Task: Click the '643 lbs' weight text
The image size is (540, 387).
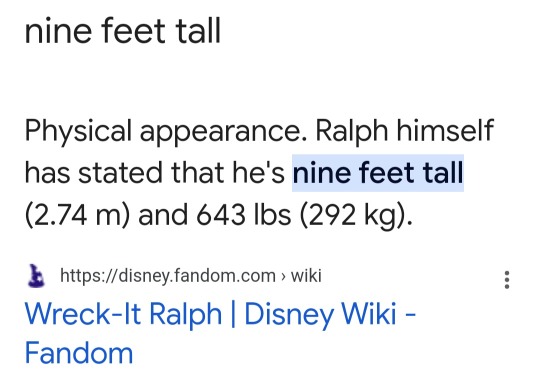Action: click(x=244, y=215)
